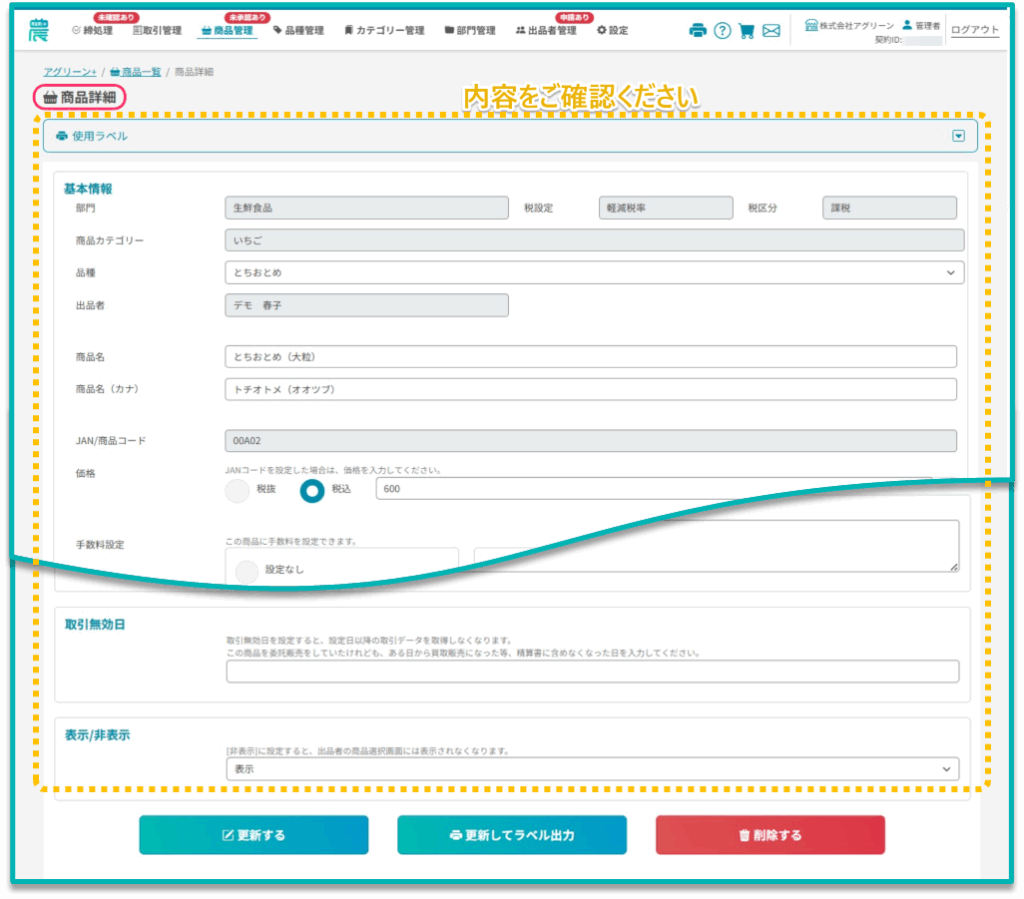1024x899 pixels.
Task: Choose the 設定なし fee option
Action: point(246,570)
